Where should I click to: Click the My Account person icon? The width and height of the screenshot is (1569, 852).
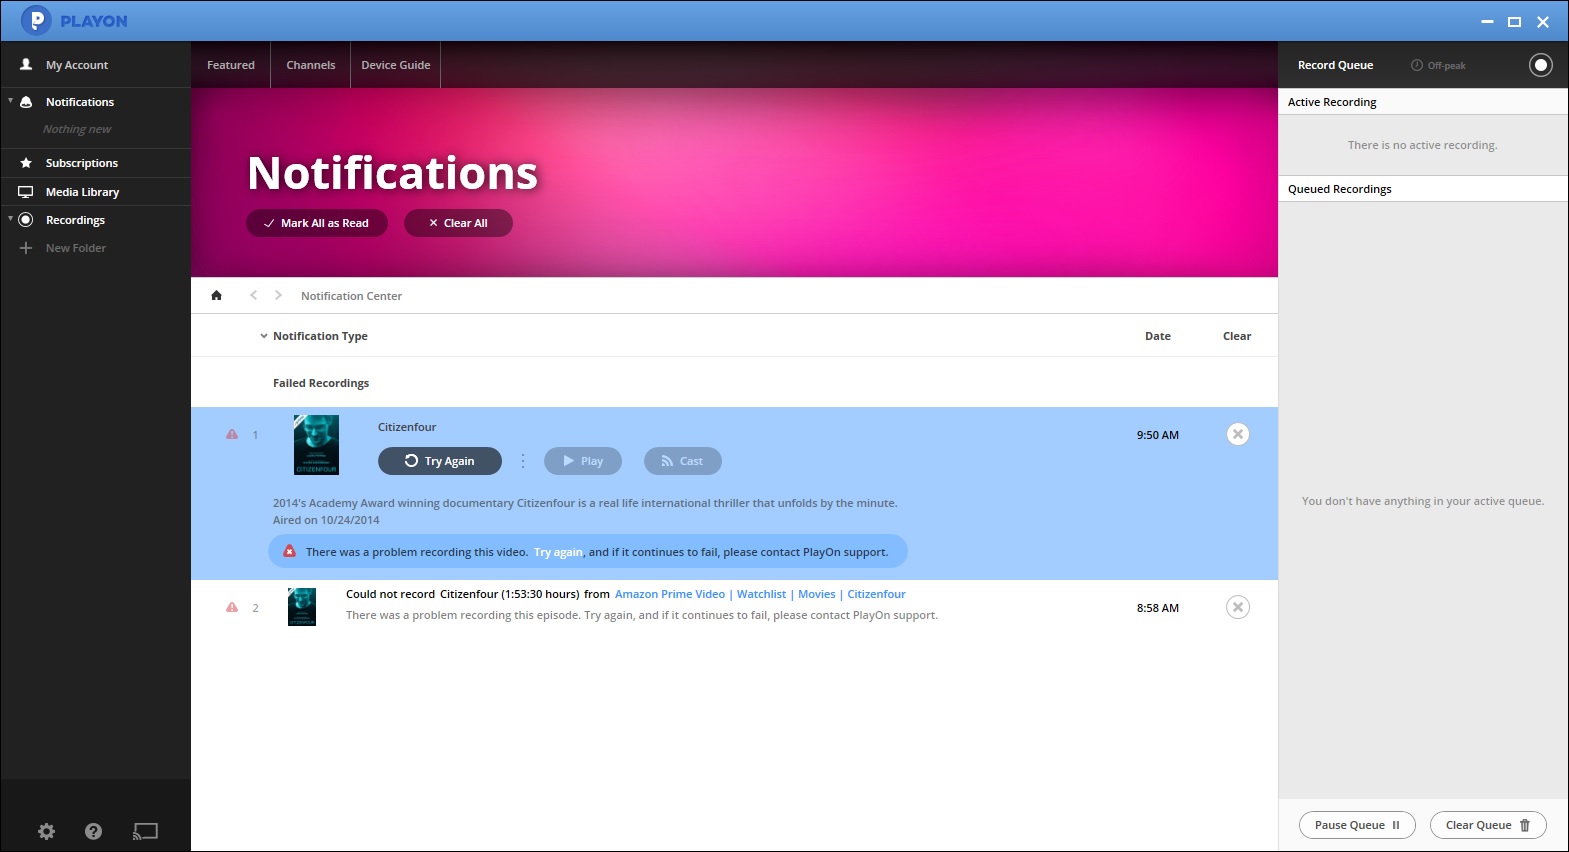26,64
